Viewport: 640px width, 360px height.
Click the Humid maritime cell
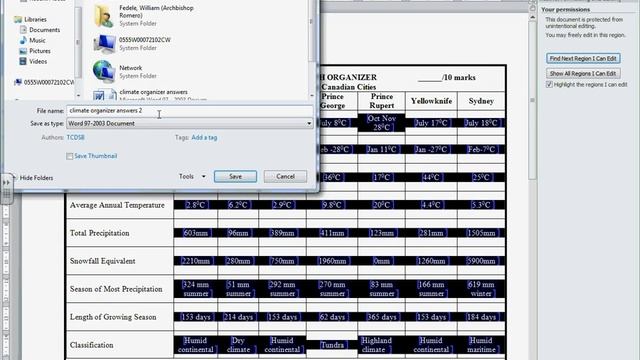click(x=481, y=345)
